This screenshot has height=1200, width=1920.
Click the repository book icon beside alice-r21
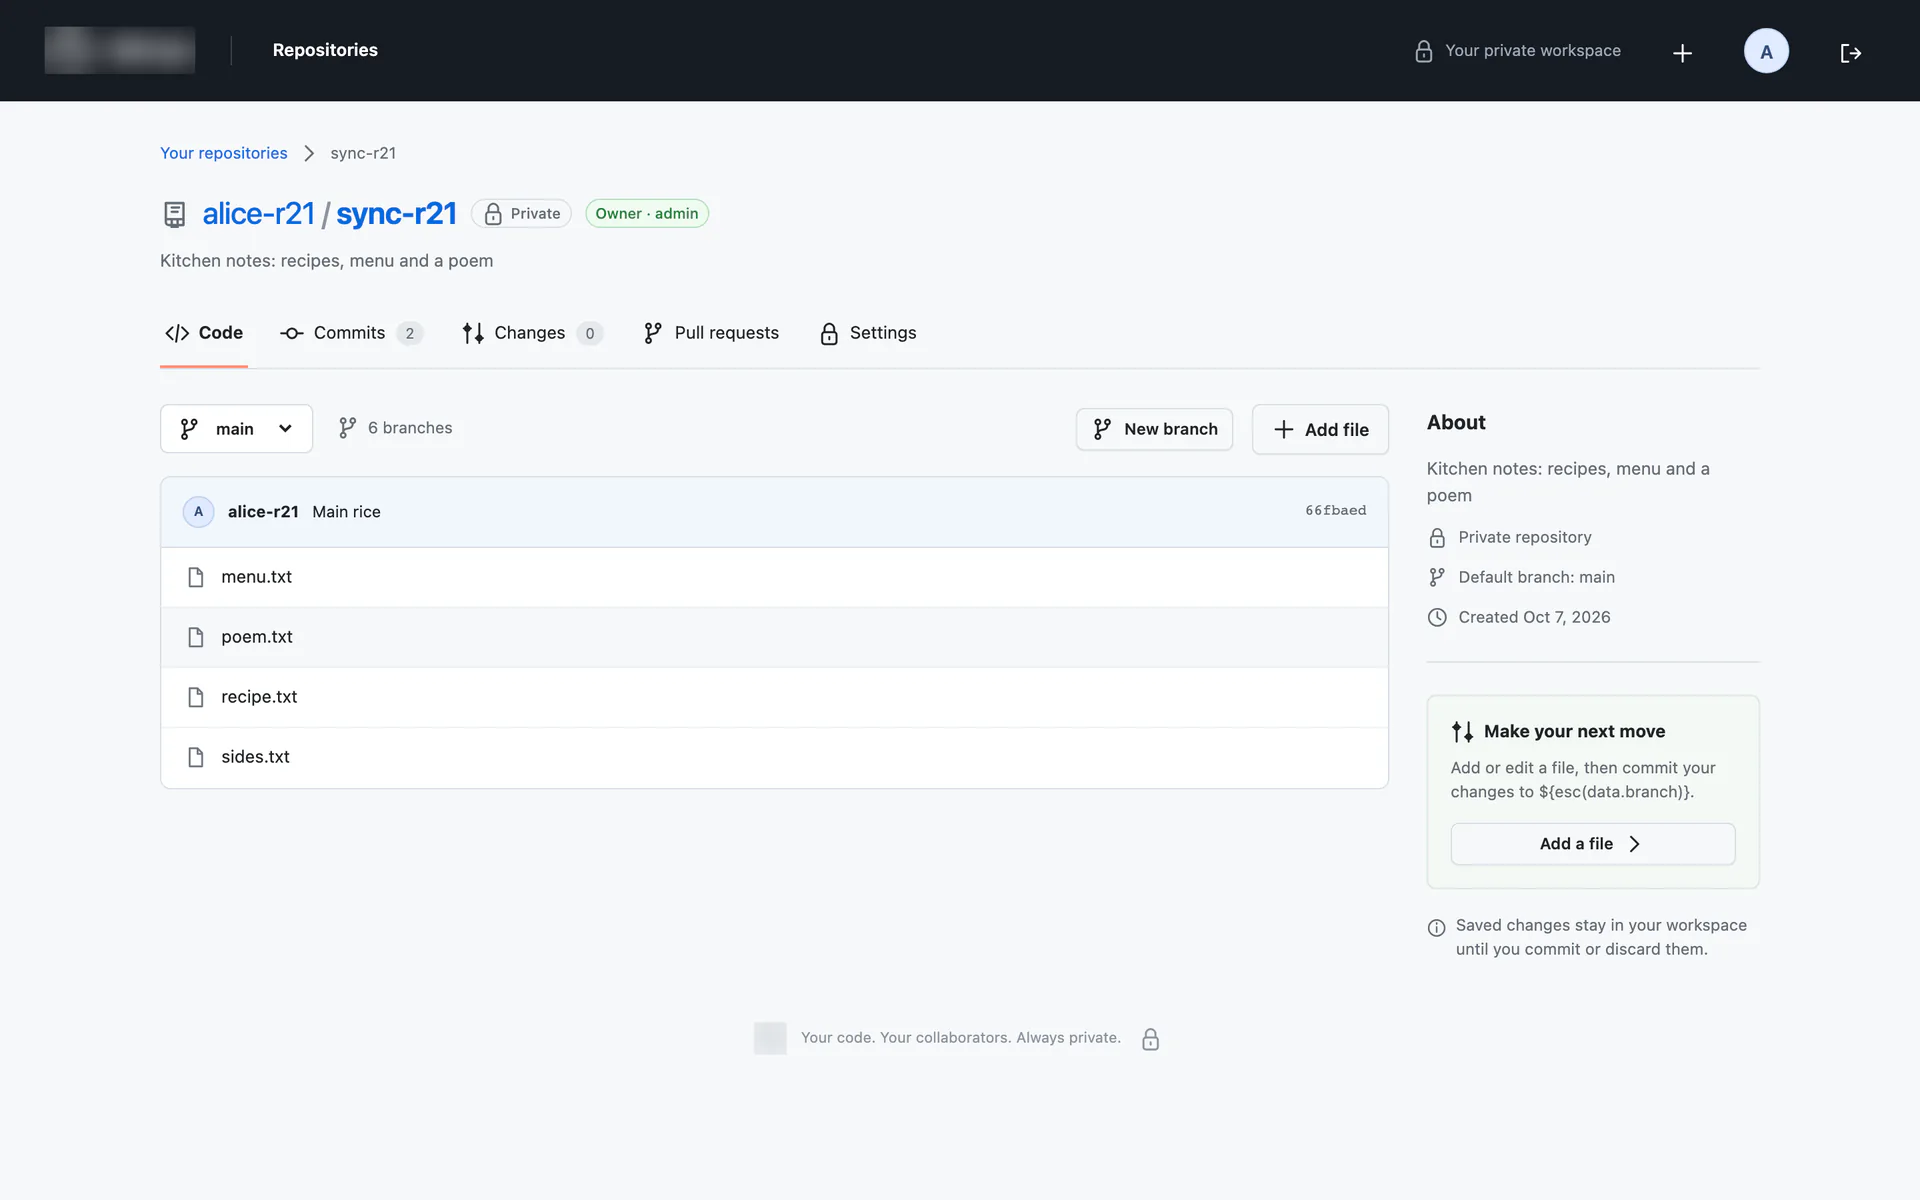tap(175, 214)
